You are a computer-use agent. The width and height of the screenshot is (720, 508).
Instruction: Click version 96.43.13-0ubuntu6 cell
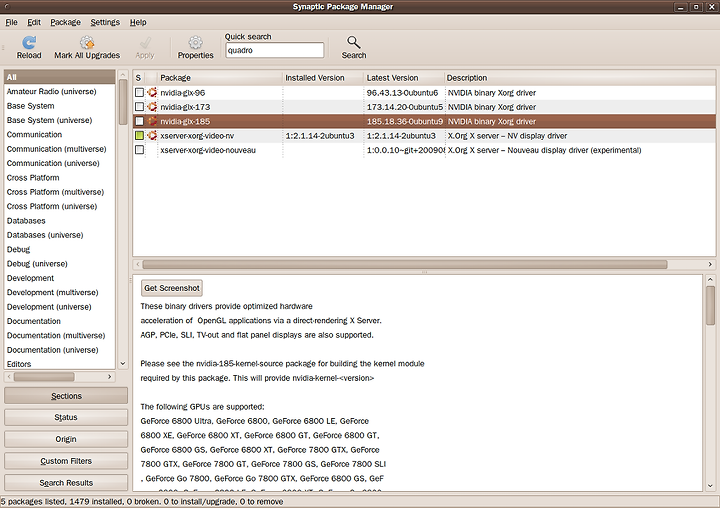(x=402, y=92)
